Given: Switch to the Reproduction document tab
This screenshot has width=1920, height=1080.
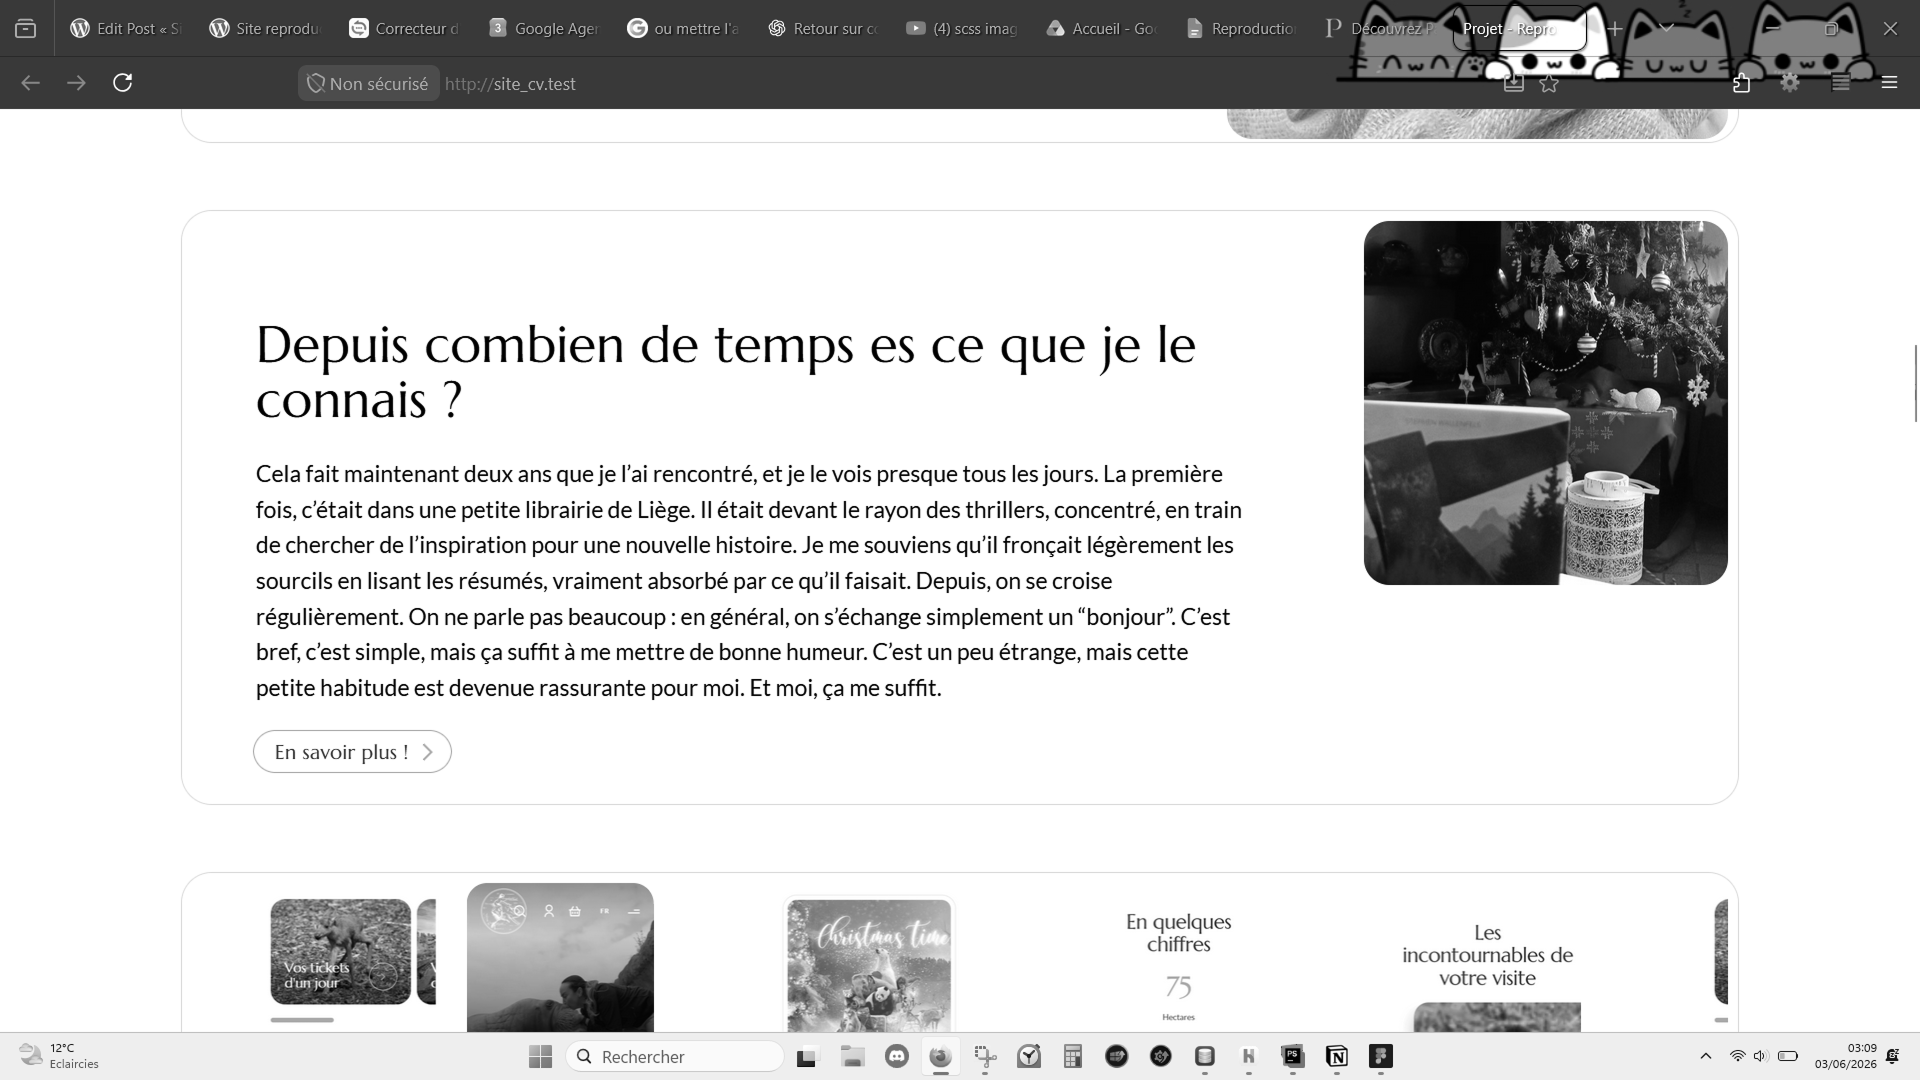Looking at the screenshot, I should (1240, 29).
